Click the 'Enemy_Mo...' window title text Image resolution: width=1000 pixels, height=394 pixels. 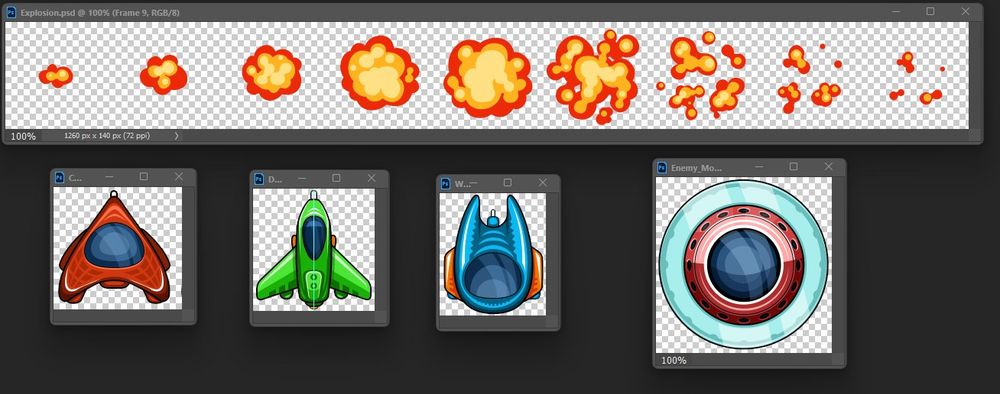click(696, 168)
